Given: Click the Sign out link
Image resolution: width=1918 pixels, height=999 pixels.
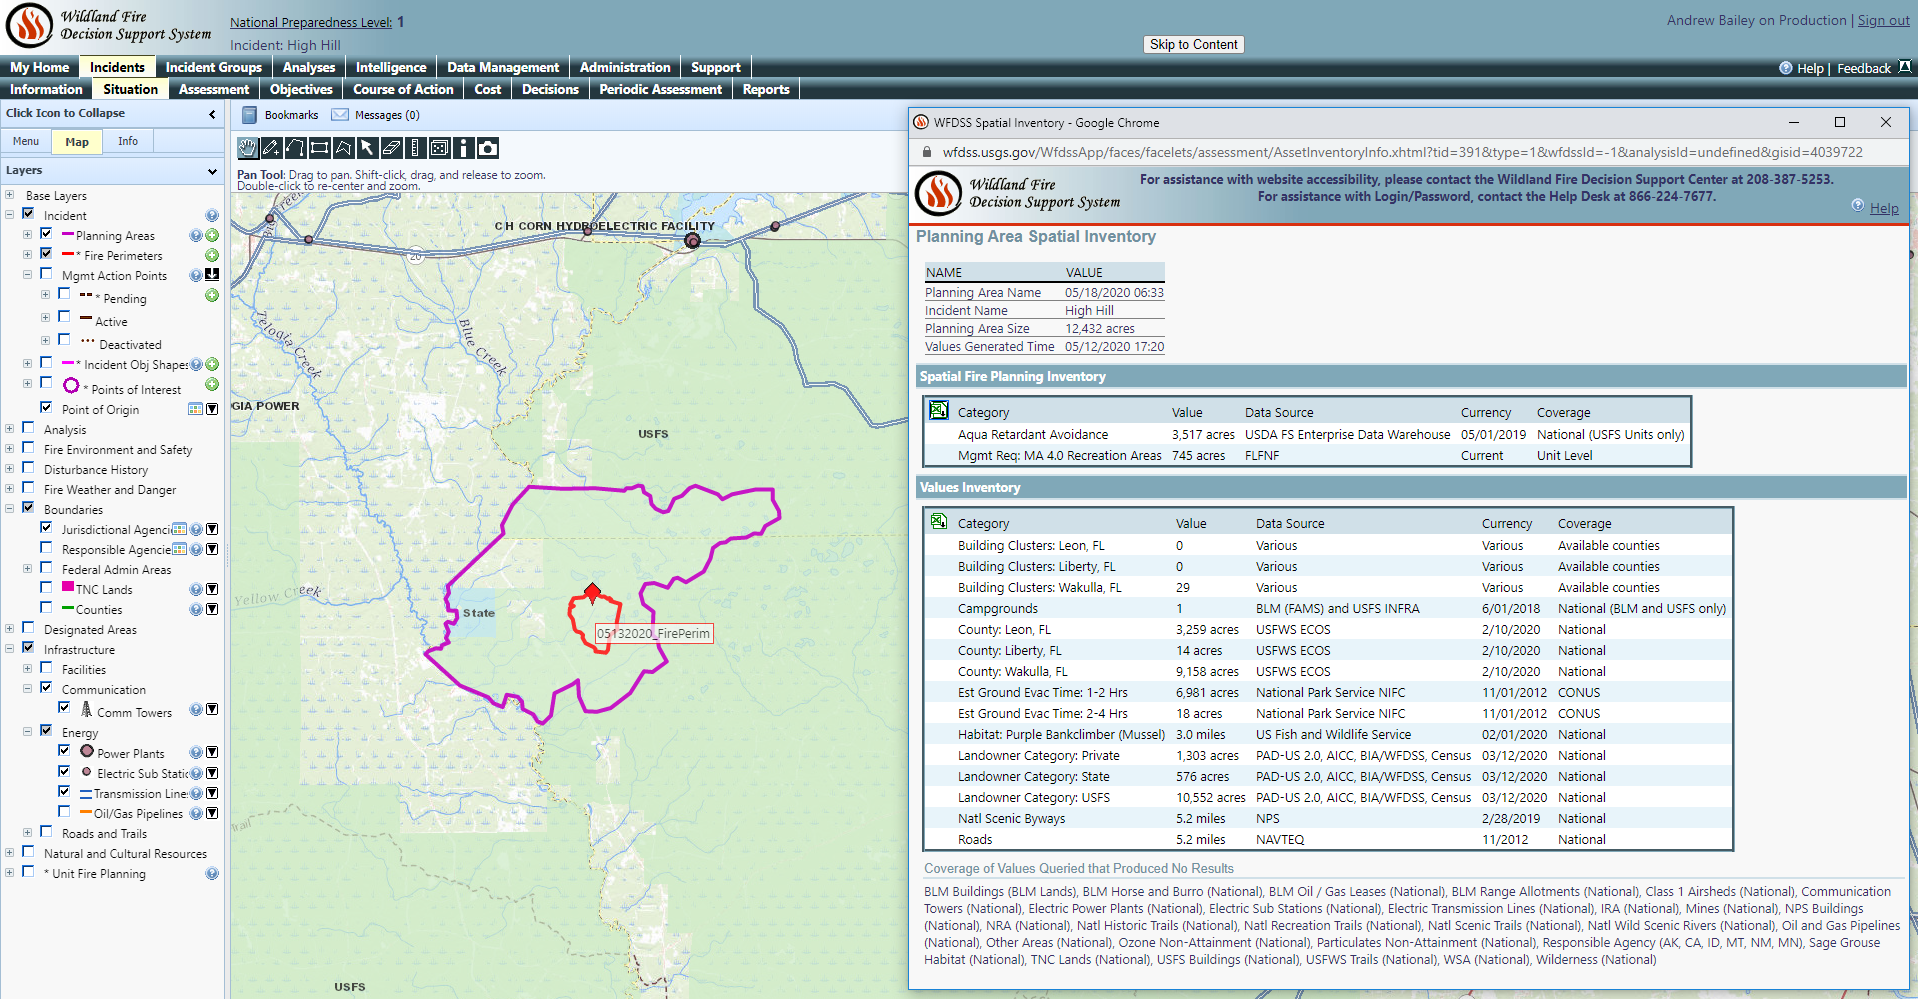Looking at the screenshot, I should click(x=1883, y=20).
